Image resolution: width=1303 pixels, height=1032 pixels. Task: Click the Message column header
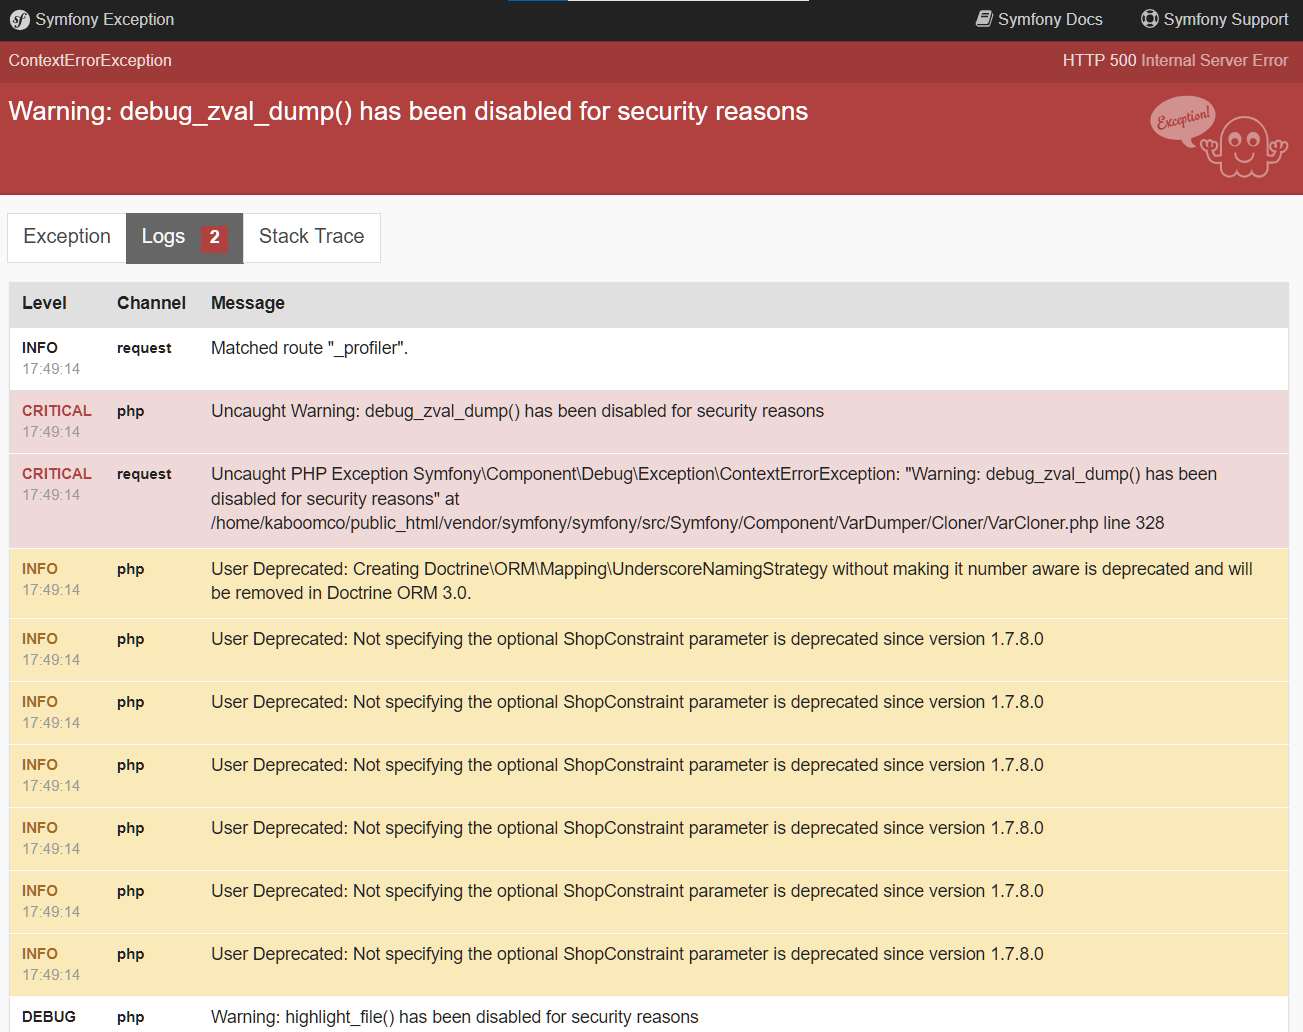(x=247, y=303)
